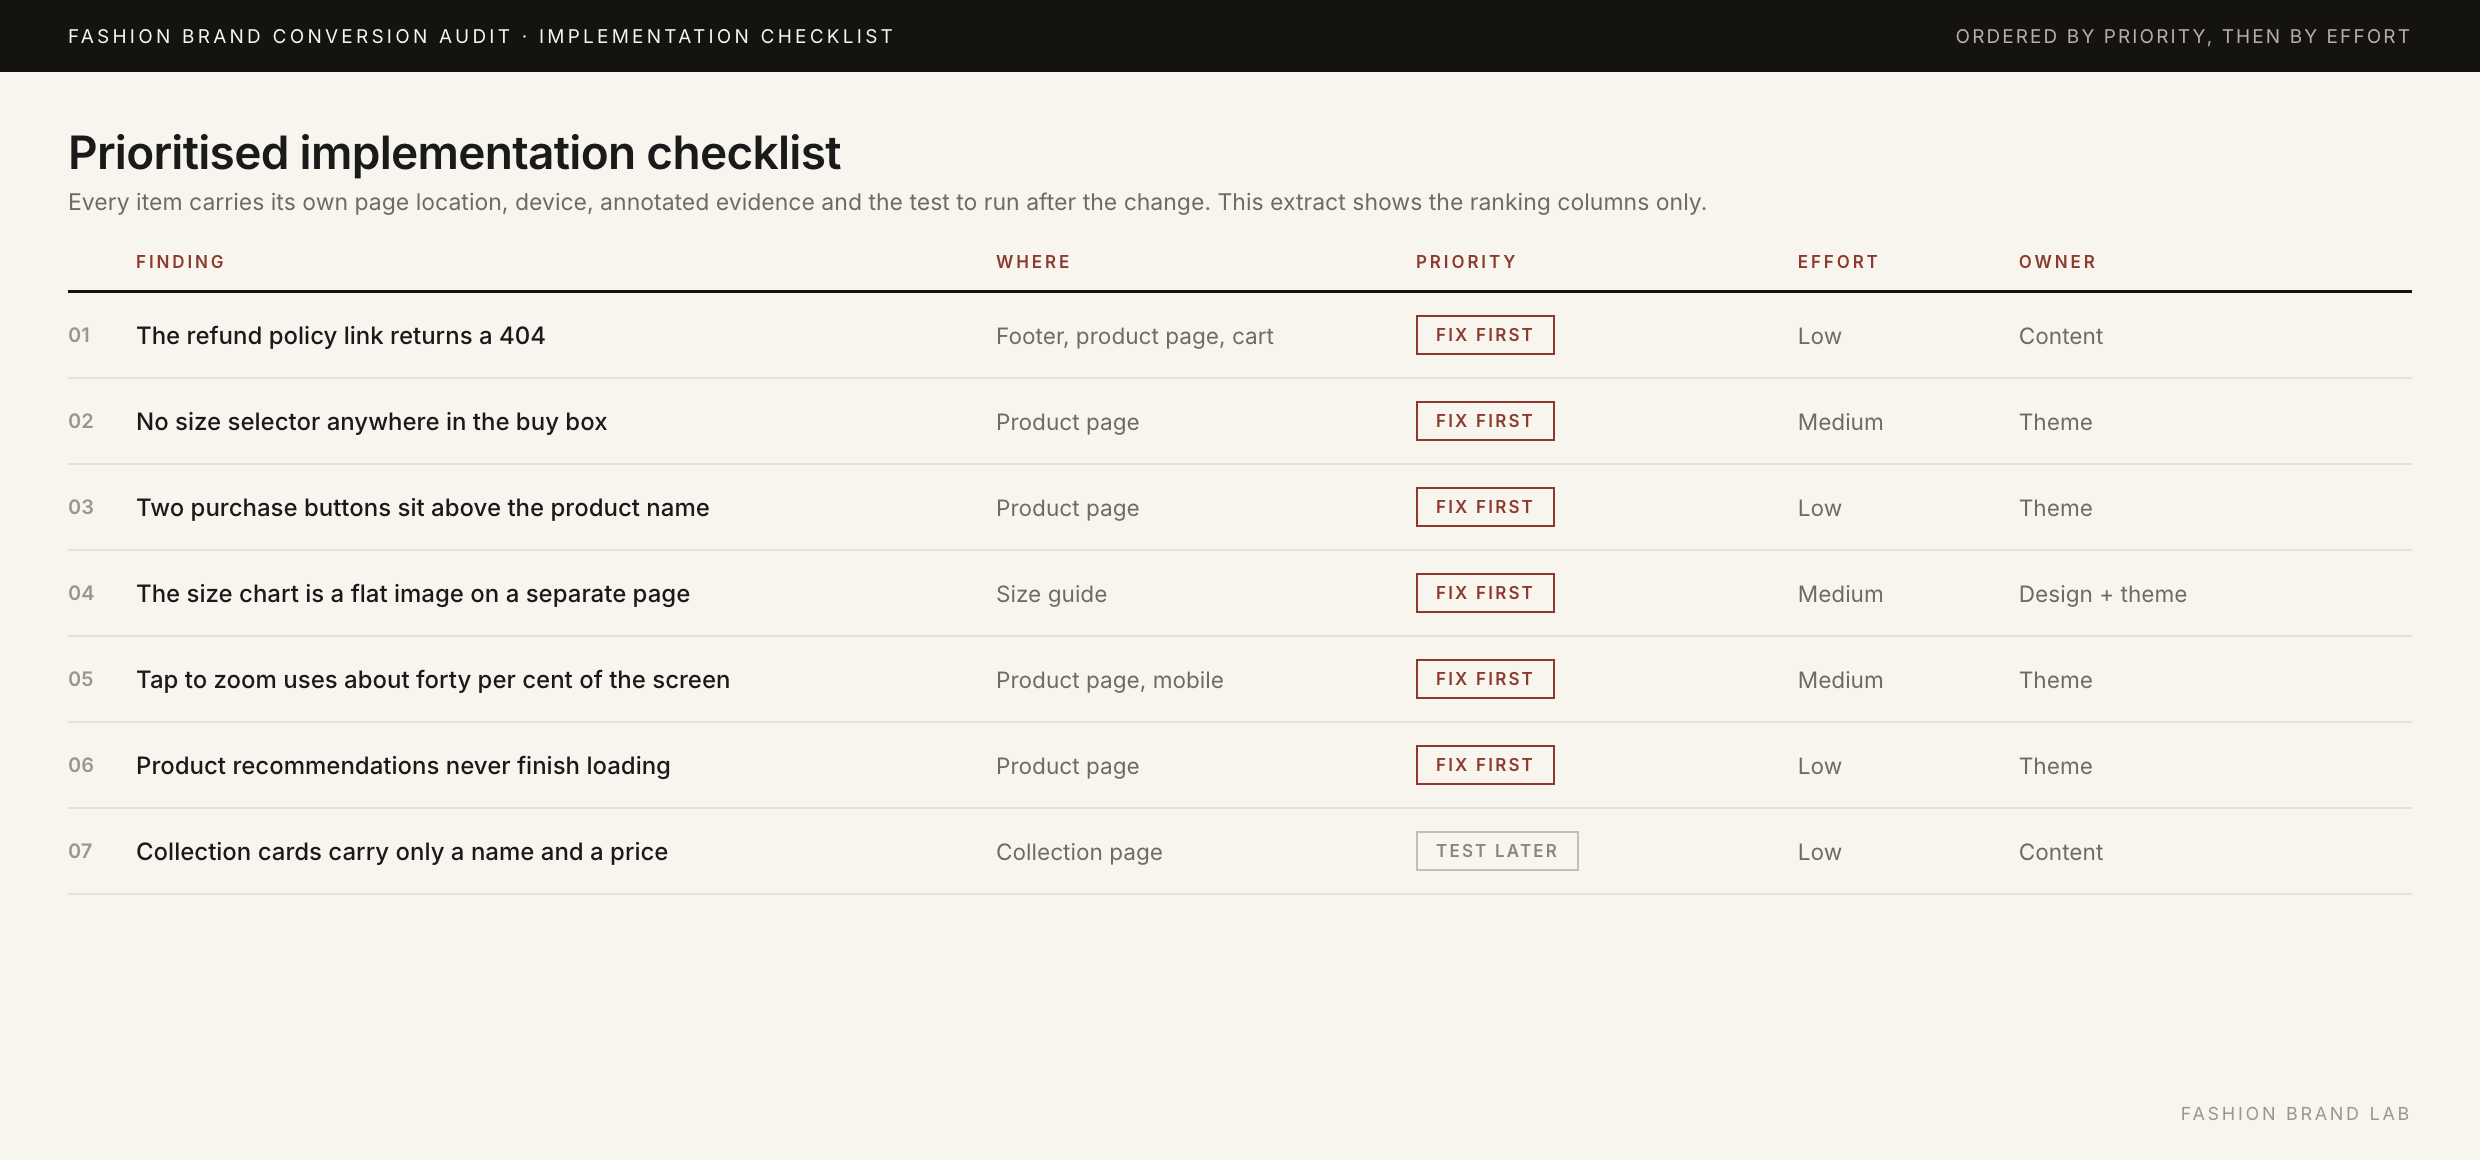Click 'ORDERED BY PRIORITY, THEN BY EFFORT' header text
Screen dimensions: 2480x1160
[x=2183, y=36]
